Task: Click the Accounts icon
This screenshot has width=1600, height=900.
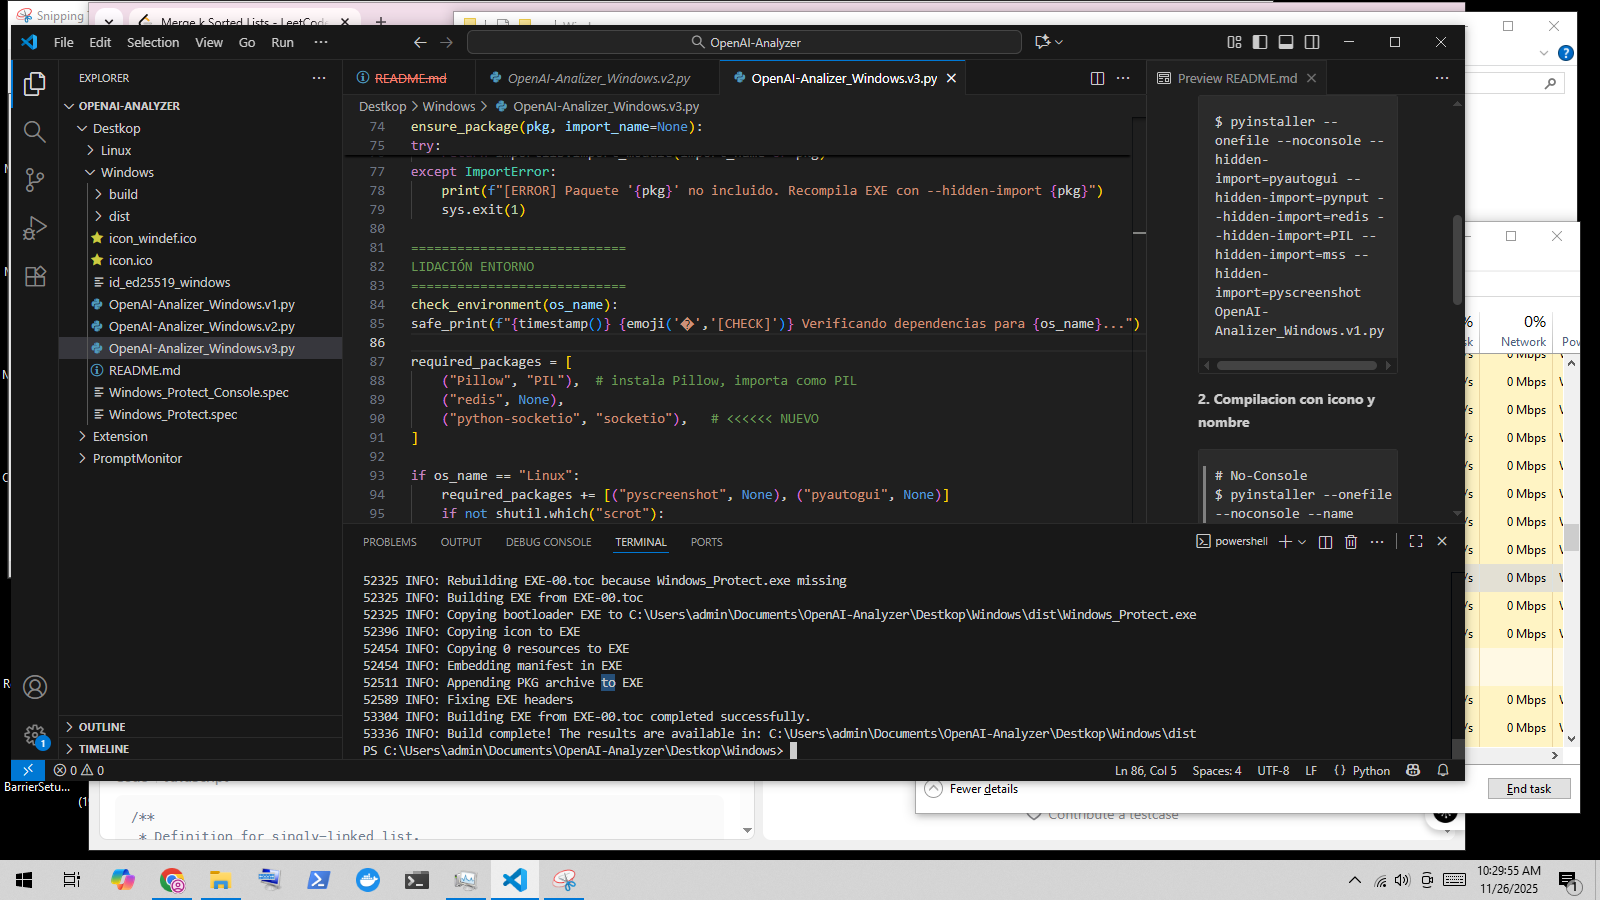Action: pos(35,687)
